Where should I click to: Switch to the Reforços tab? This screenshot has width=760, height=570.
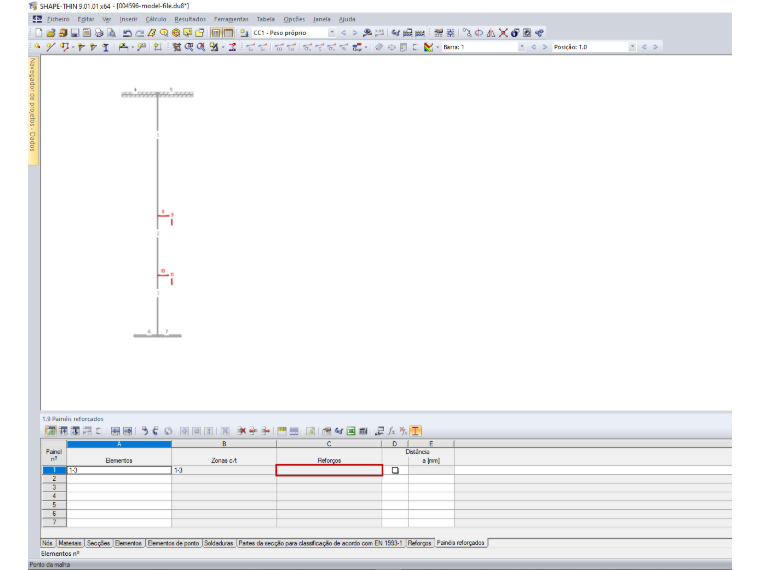tap(420, 543)
